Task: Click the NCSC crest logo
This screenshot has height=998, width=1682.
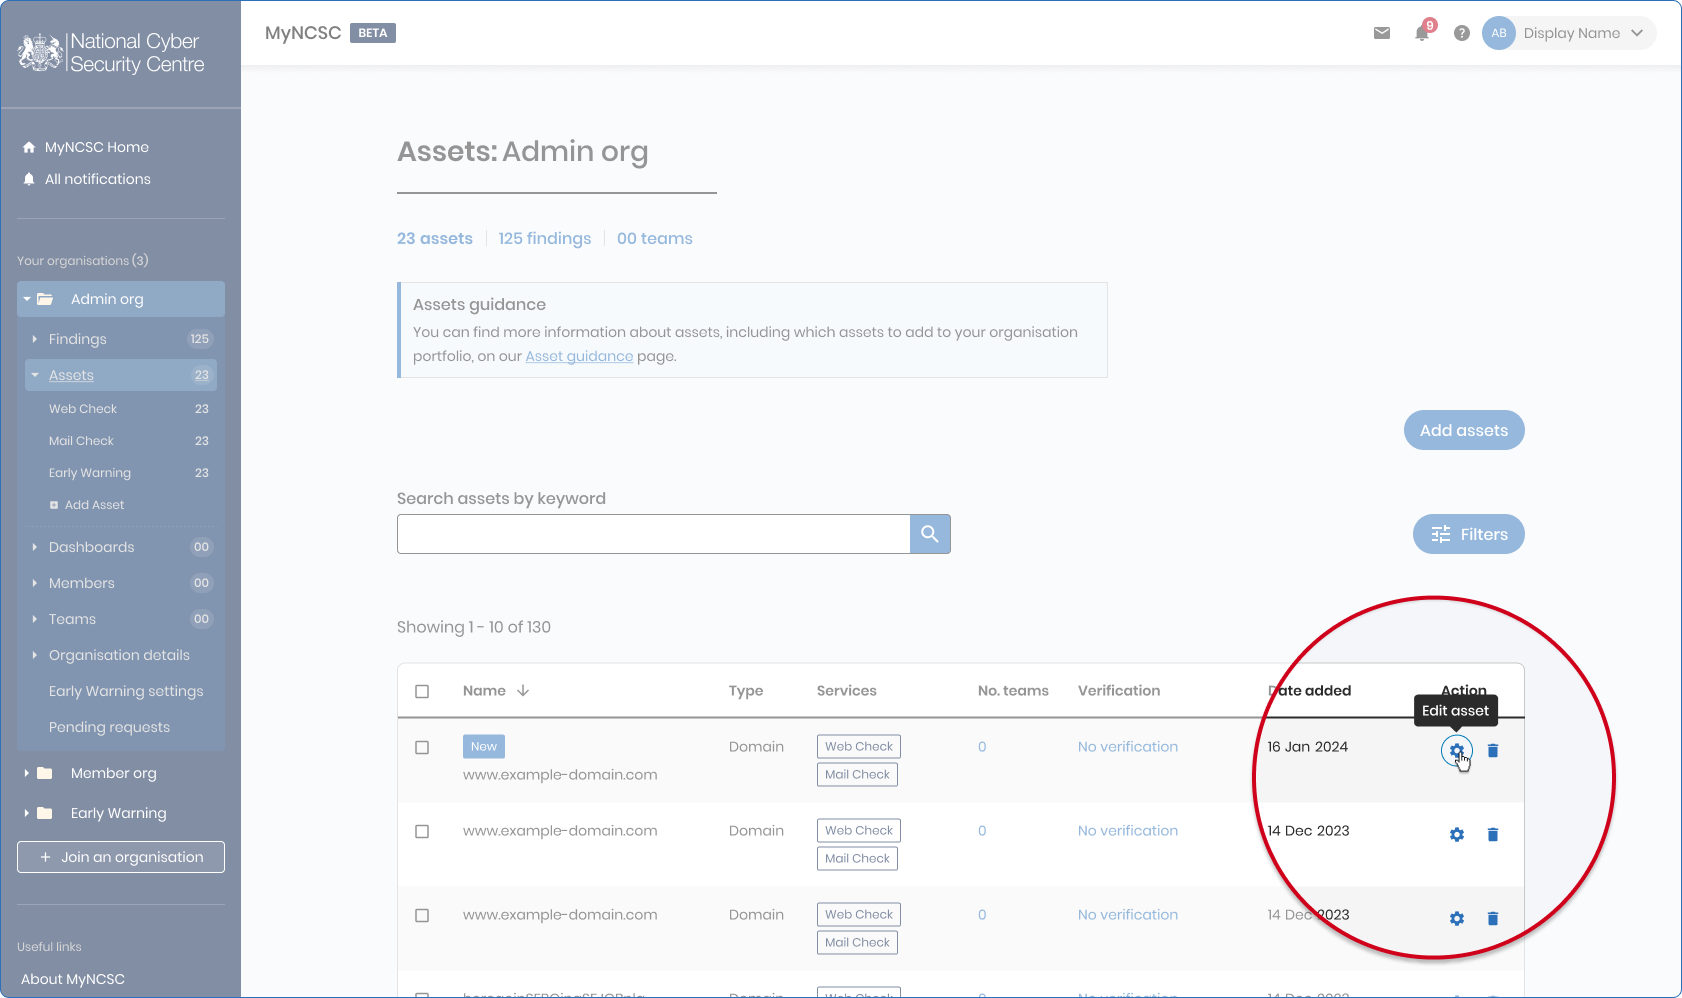Action: [x=41, y=52]
